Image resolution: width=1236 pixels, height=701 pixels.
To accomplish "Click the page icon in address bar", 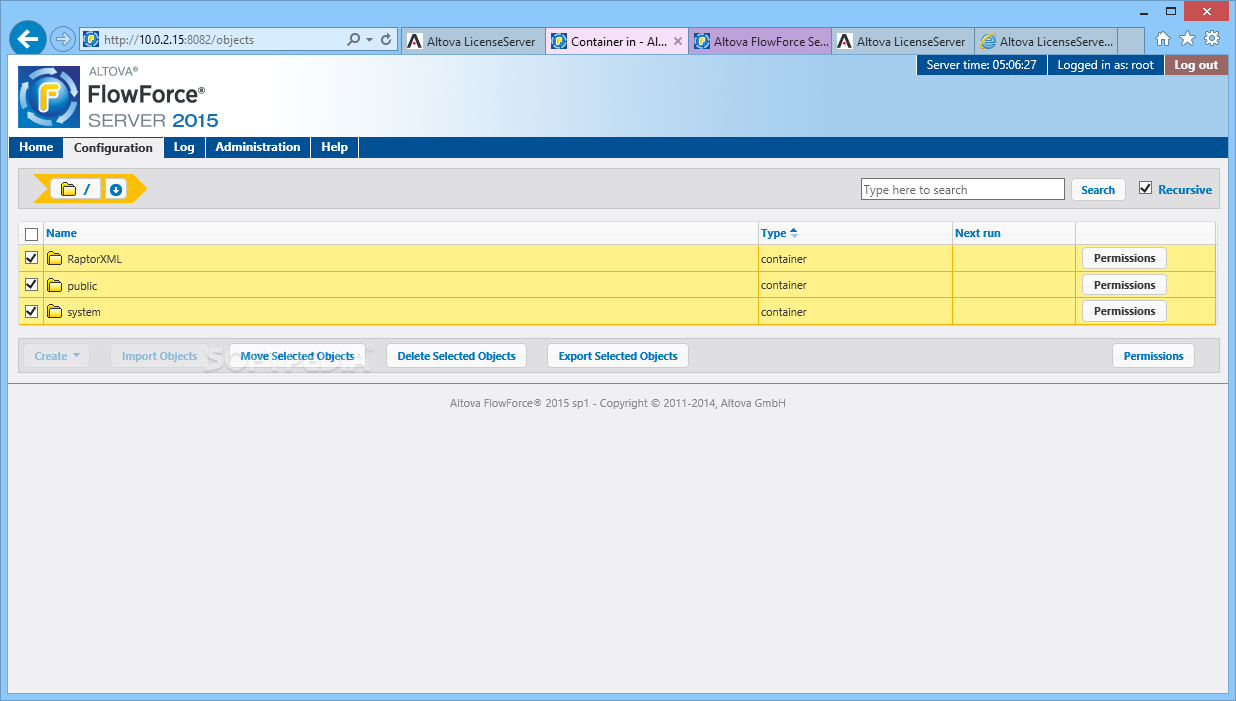I will point(91,40).
